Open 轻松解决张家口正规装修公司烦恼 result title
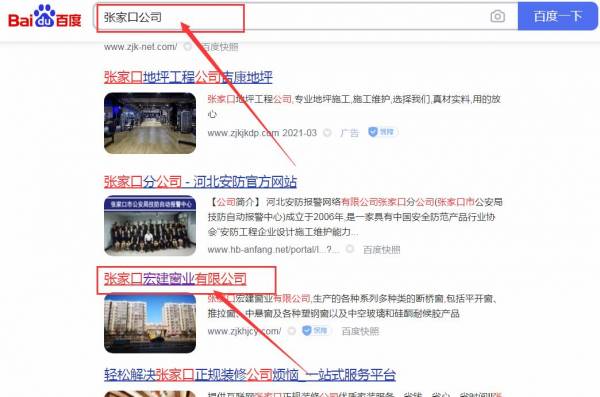The height and width of the screenshot is (397, 600). tap(249, 374)
